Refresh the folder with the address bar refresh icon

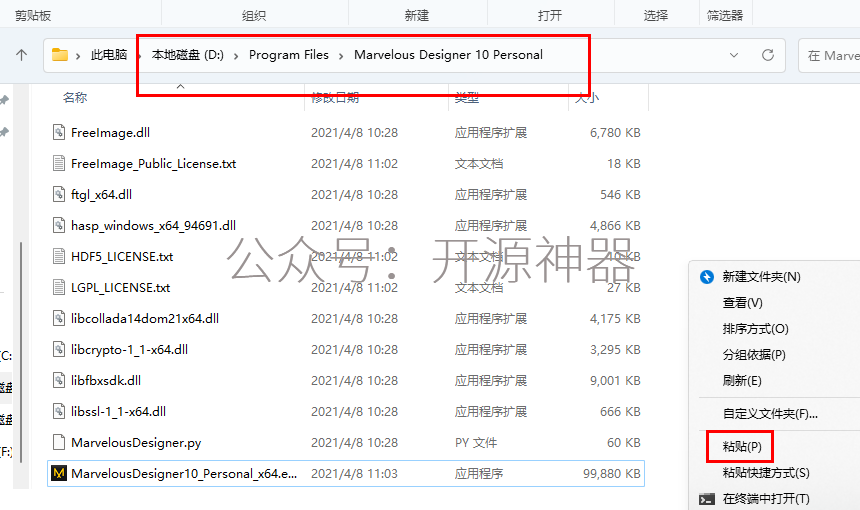[768, 55]
